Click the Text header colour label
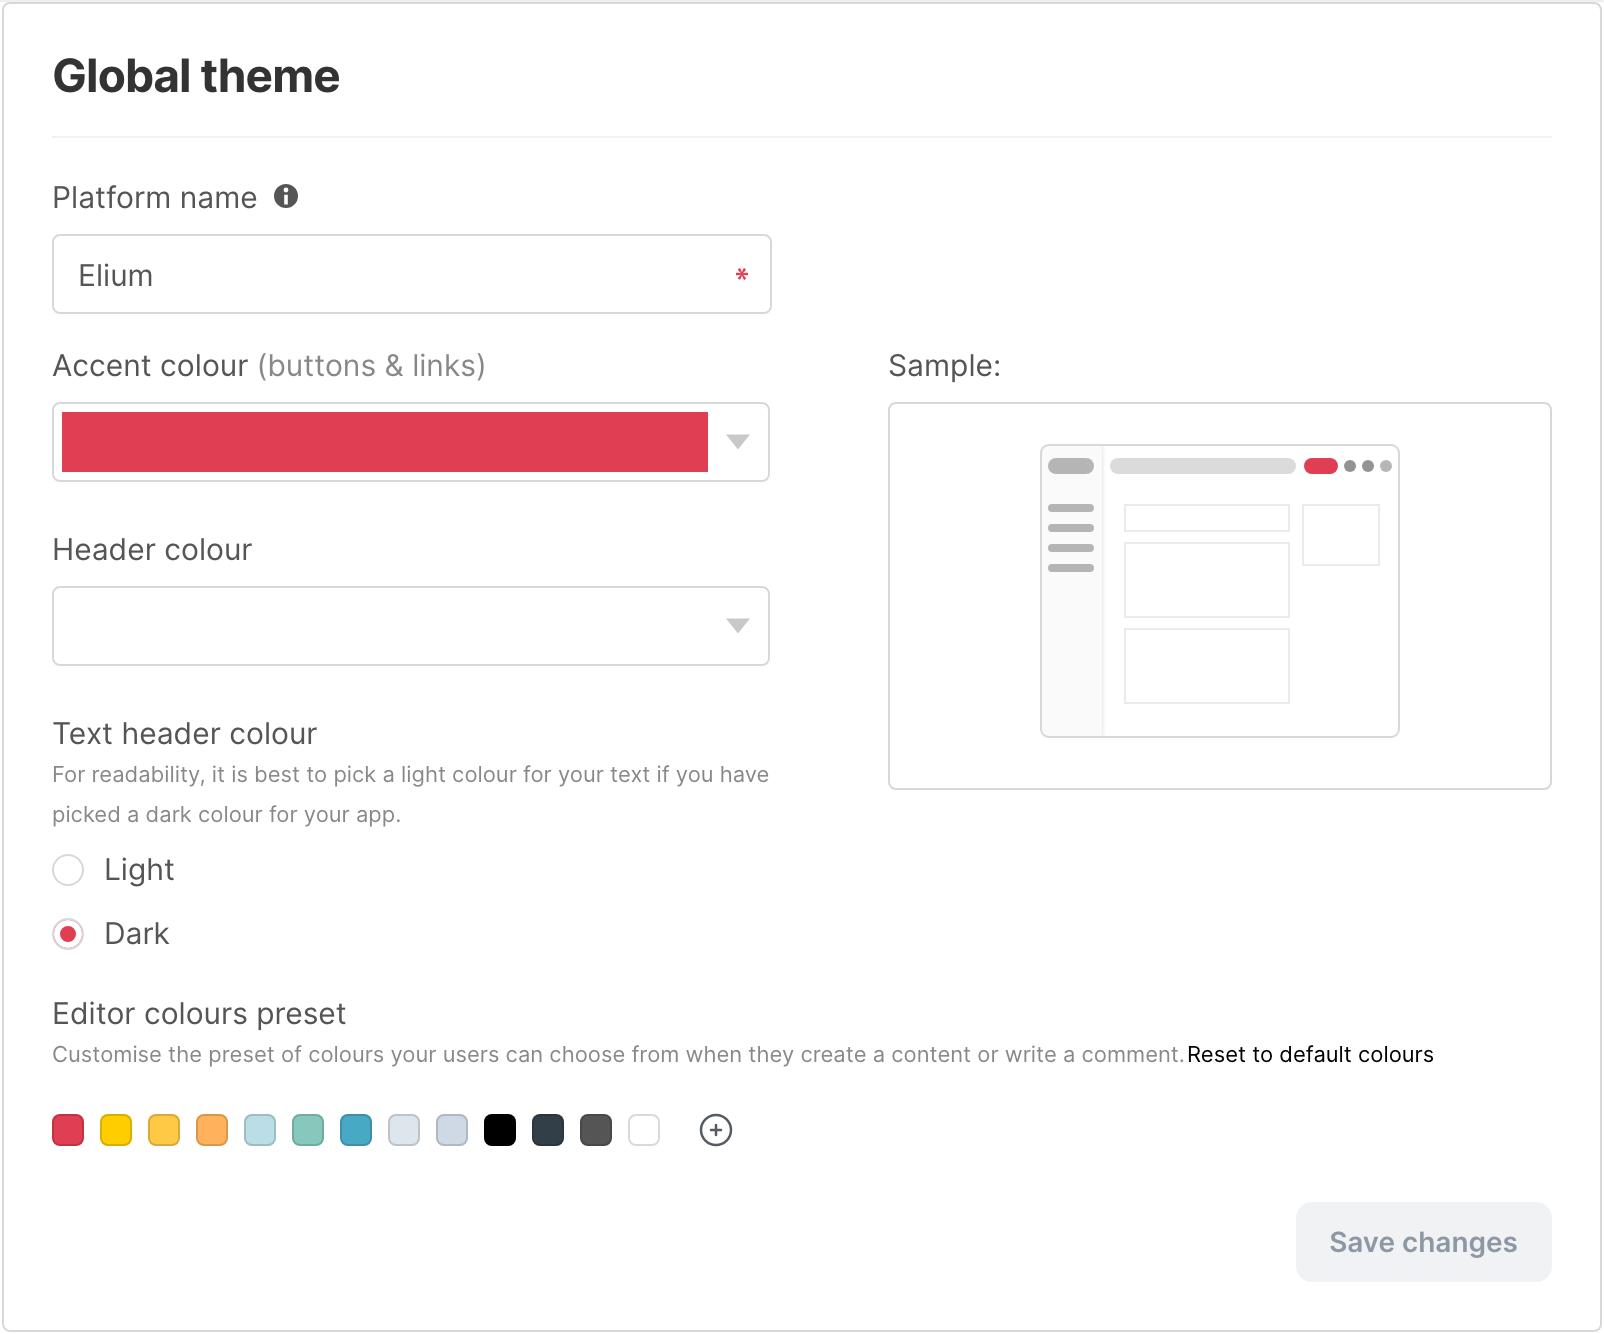Viewport: 1604px width, 1334px height. click(x=184, y=734)
